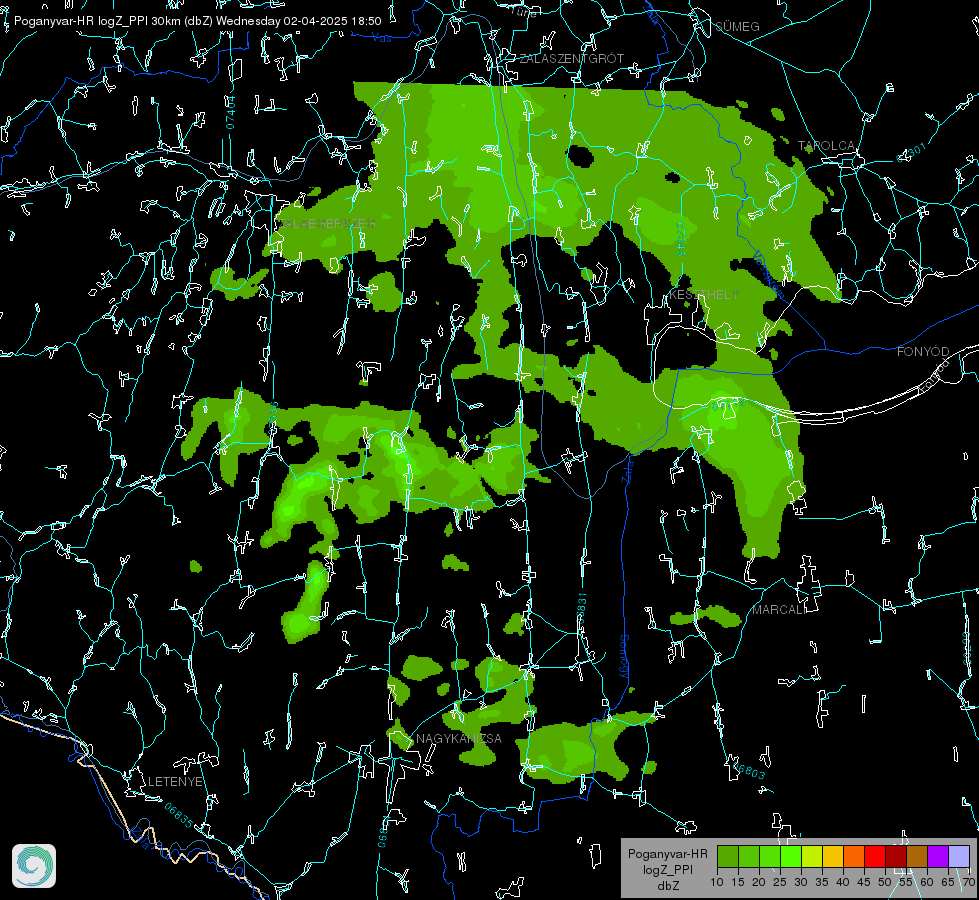The width and height of the screenshot is (979, 900).
Task: Select the 40–45 dBZ orange swatch
Action: [854, 856]
